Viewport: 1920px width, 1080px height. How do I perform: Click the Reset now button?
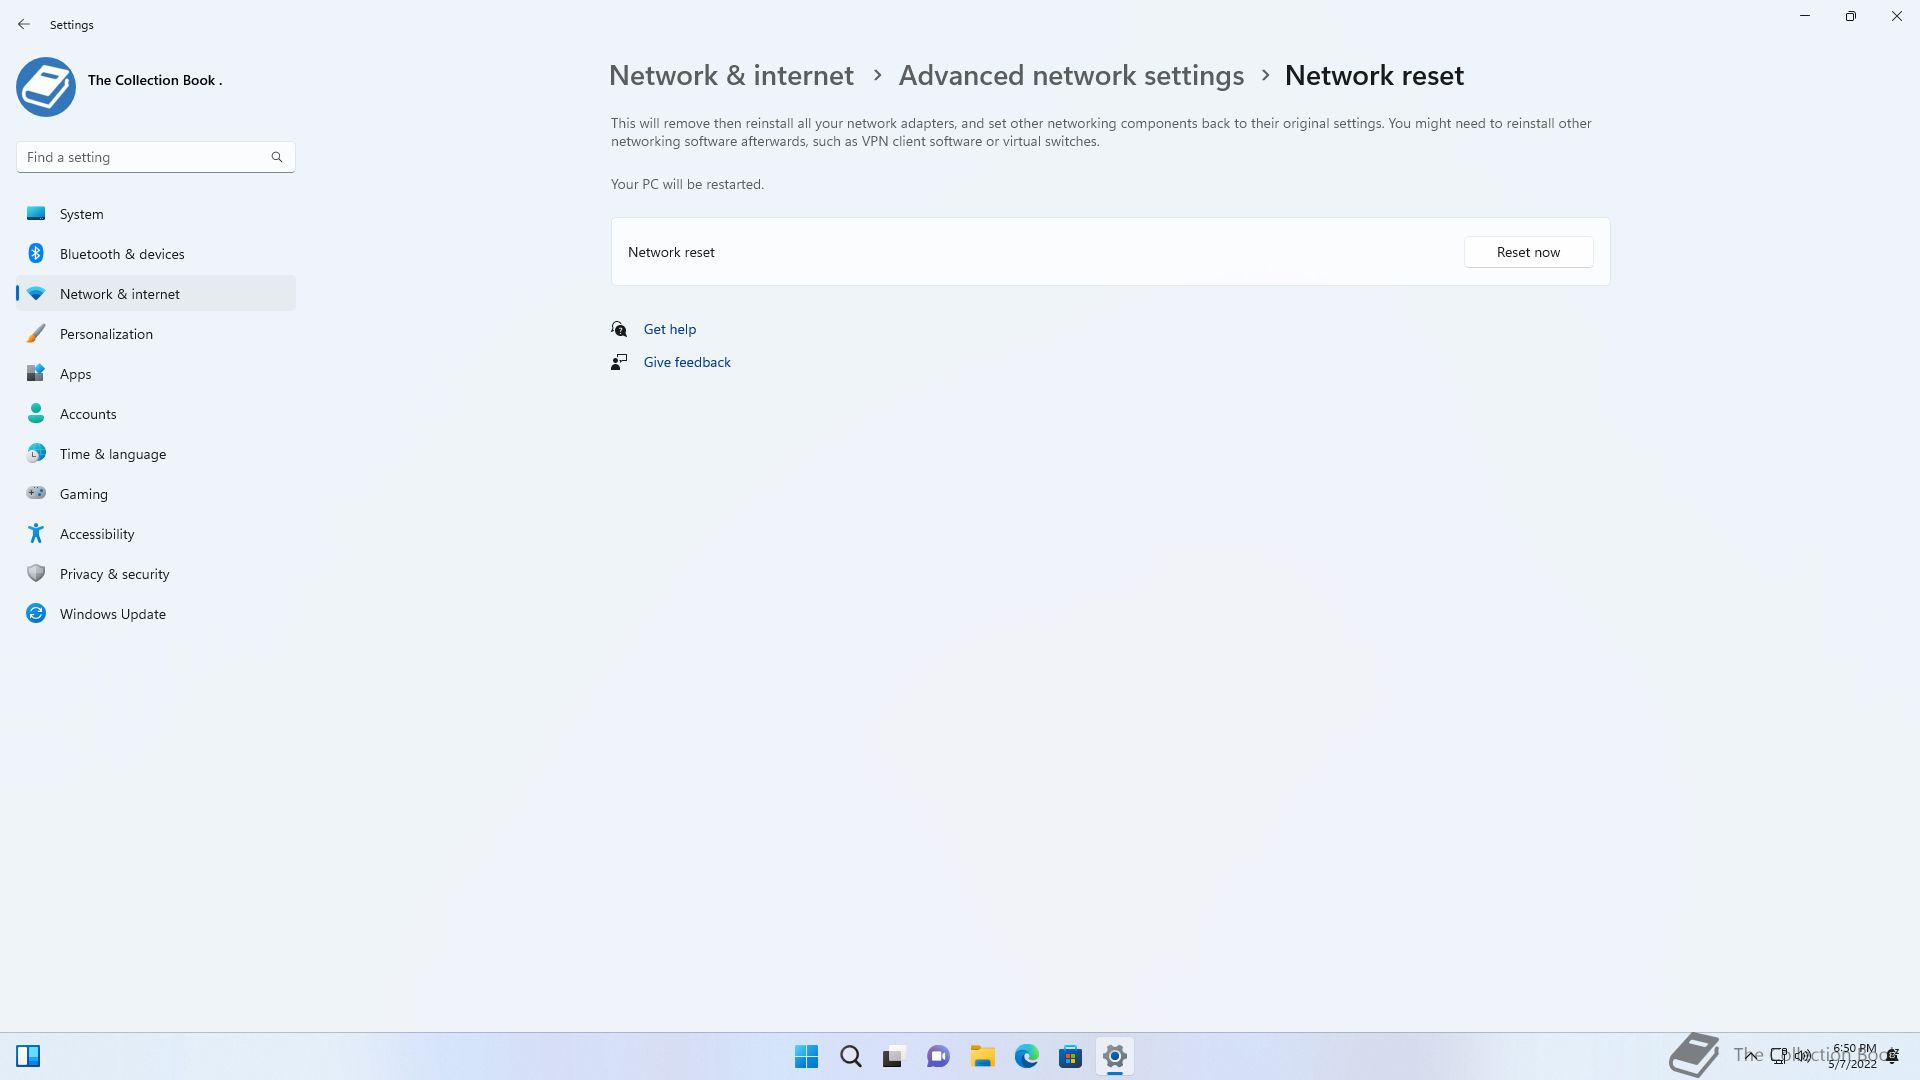[x=1528, y=252]
